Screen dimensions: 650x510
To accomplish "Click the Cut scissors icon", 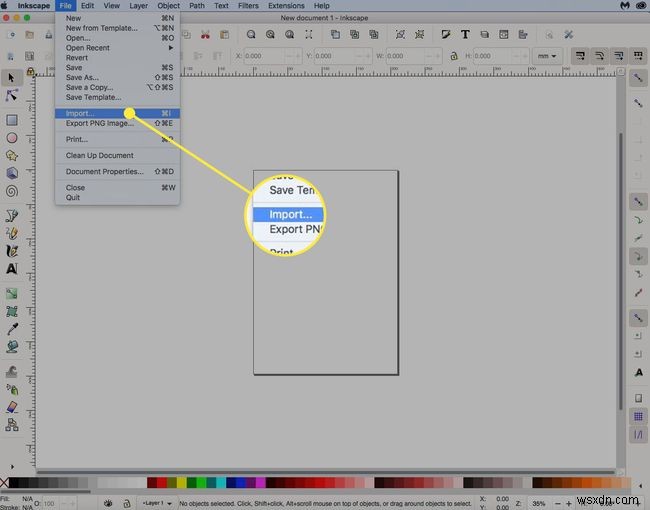I will point(205,34).
